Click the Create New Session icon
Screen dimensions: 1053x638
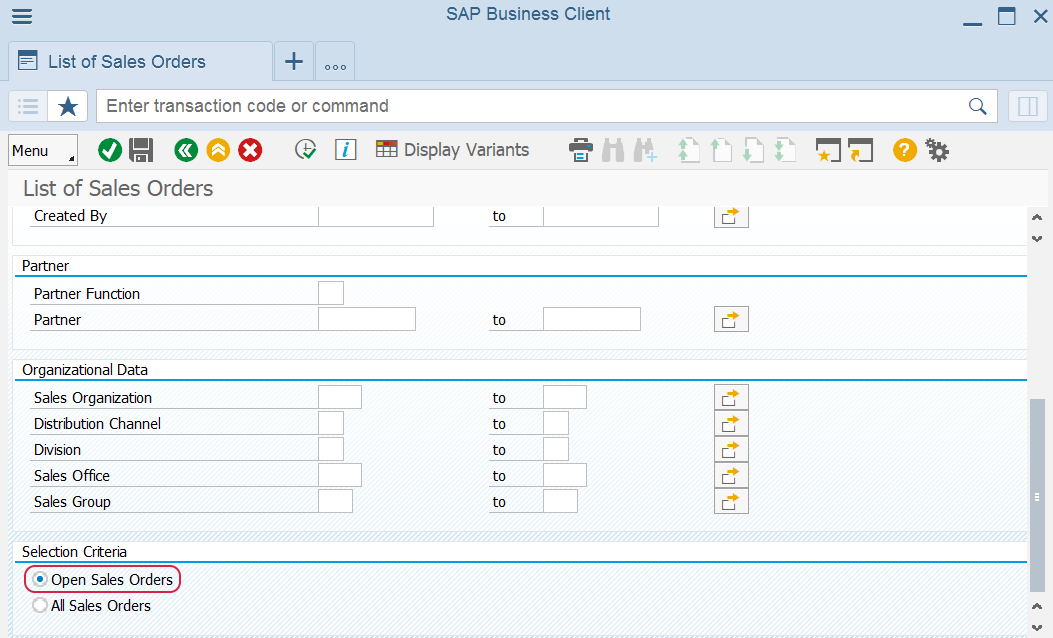[x=828, y=150]
